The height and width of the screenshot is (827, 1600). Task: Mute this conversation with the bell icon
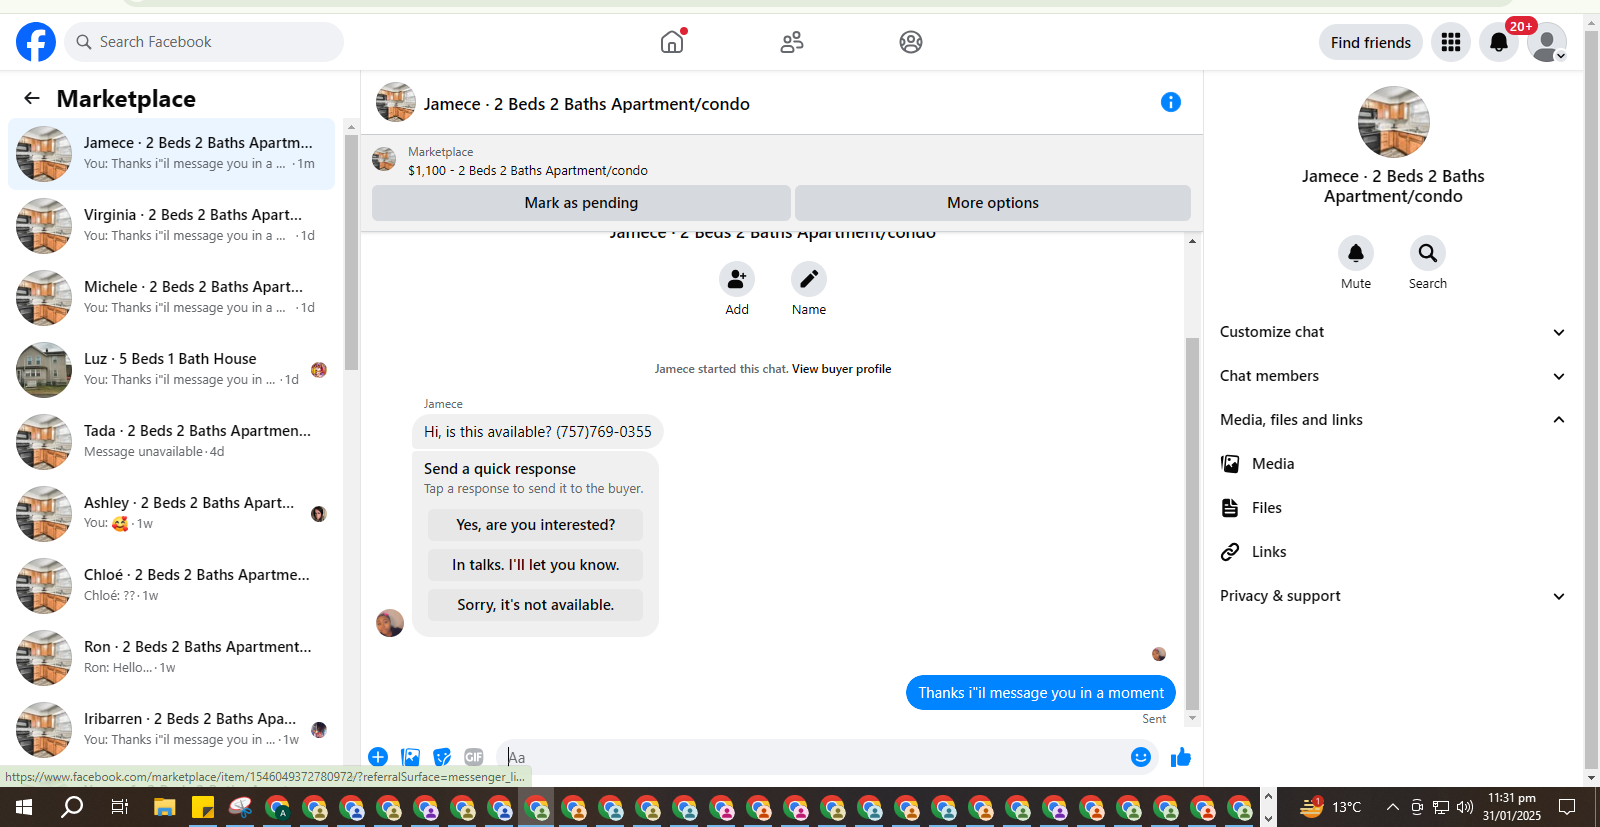tap(1356, 253)
